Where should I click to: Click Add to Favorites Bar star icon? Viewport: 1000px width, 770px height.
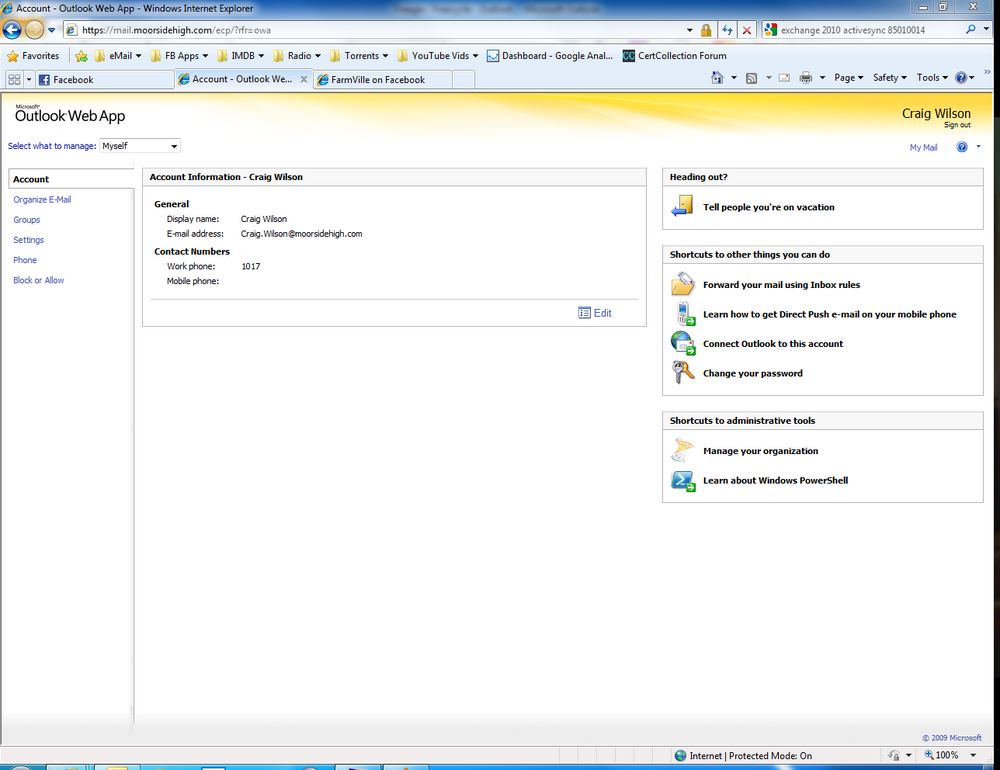pyautogui.click(x=81, y=56)
